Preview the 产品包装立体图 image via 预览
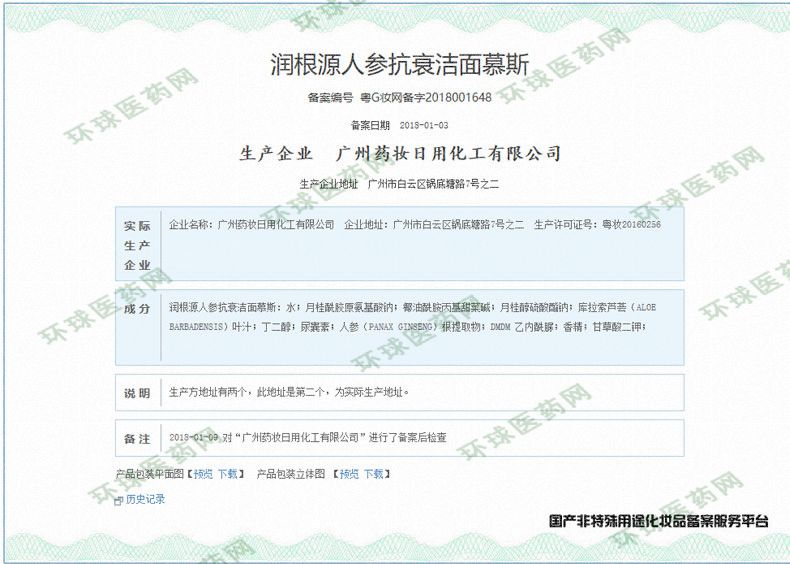 tap(349, 474)
